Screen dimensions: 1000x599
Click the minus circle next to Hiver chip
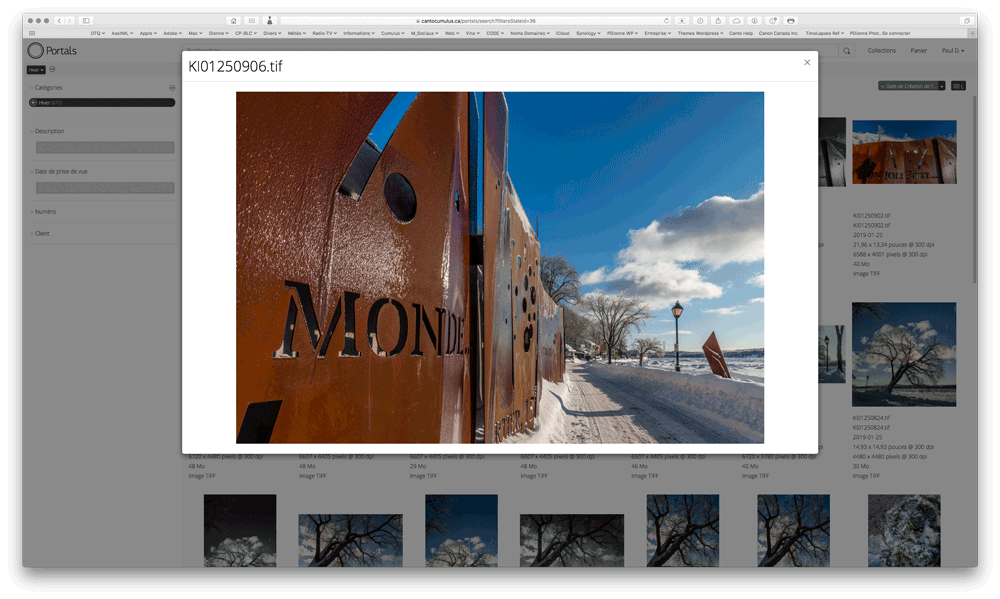(x=52, y=70)
